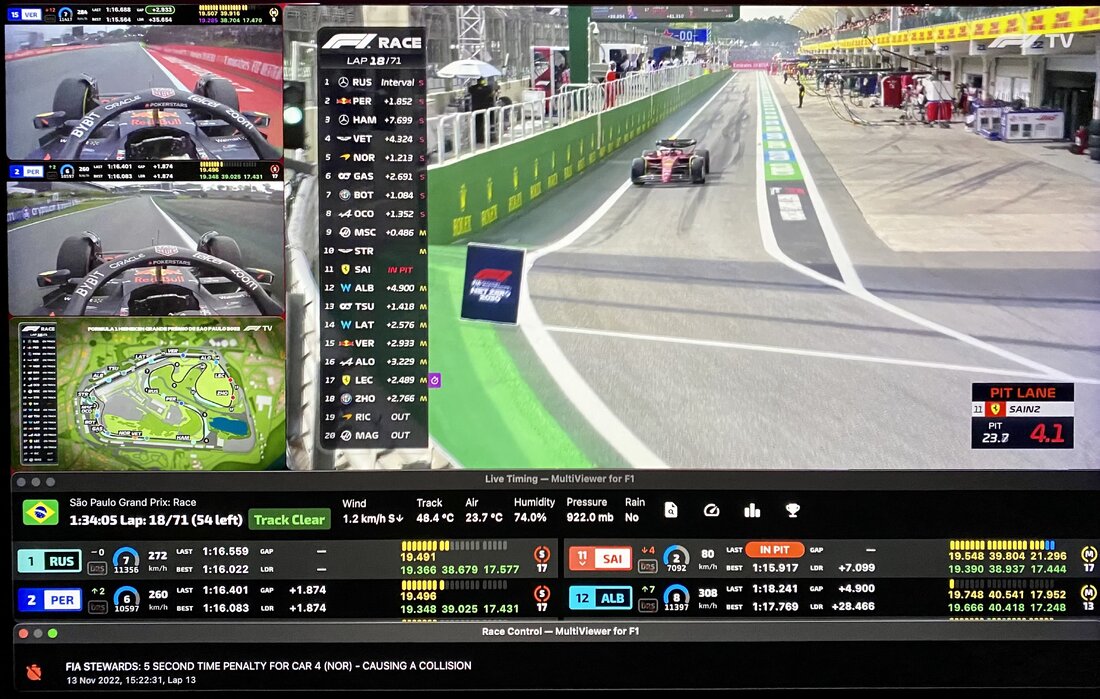Click the soft tyre compound icon on RUS row
This screenshot has height=699, width=1100.
(541, 554)
